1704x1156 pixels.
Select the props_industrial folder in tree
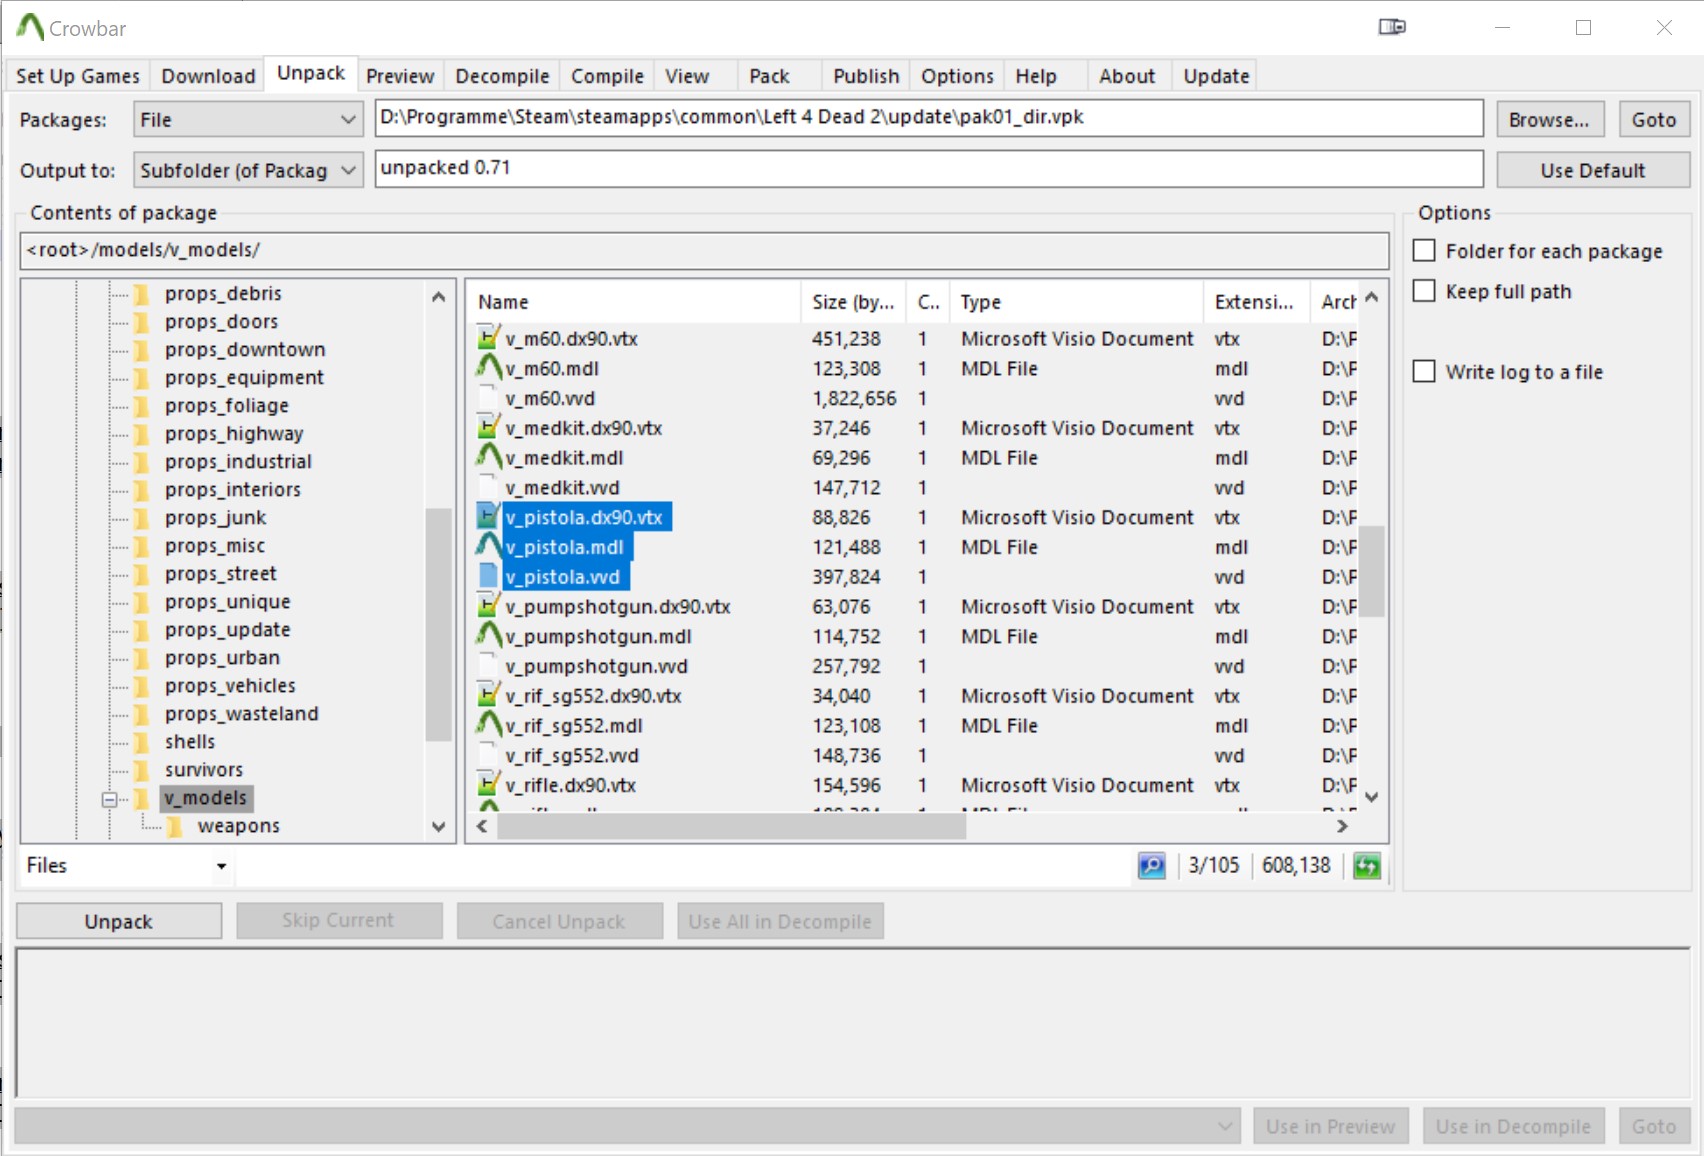click(238, 462)
